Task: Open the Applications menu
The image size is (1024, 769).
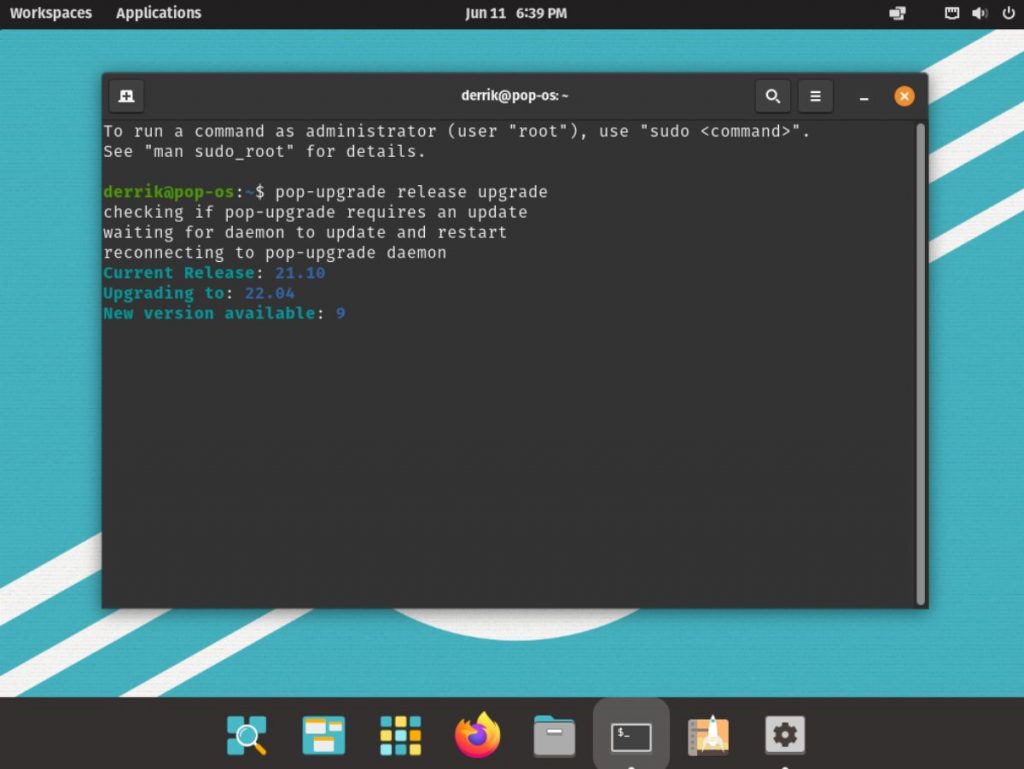Action: point(157,13)
